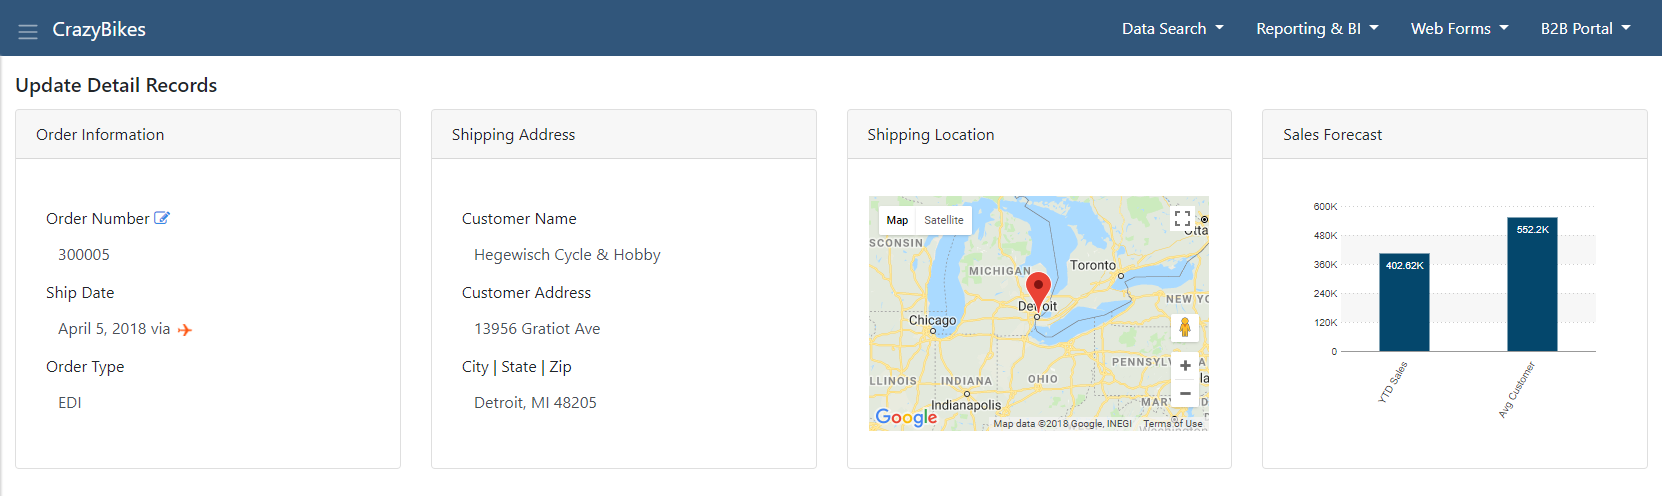Click the Google logo on the map
Image resolution: width=1662 pixels, height=496 pixels.
[x=906, y=417]
